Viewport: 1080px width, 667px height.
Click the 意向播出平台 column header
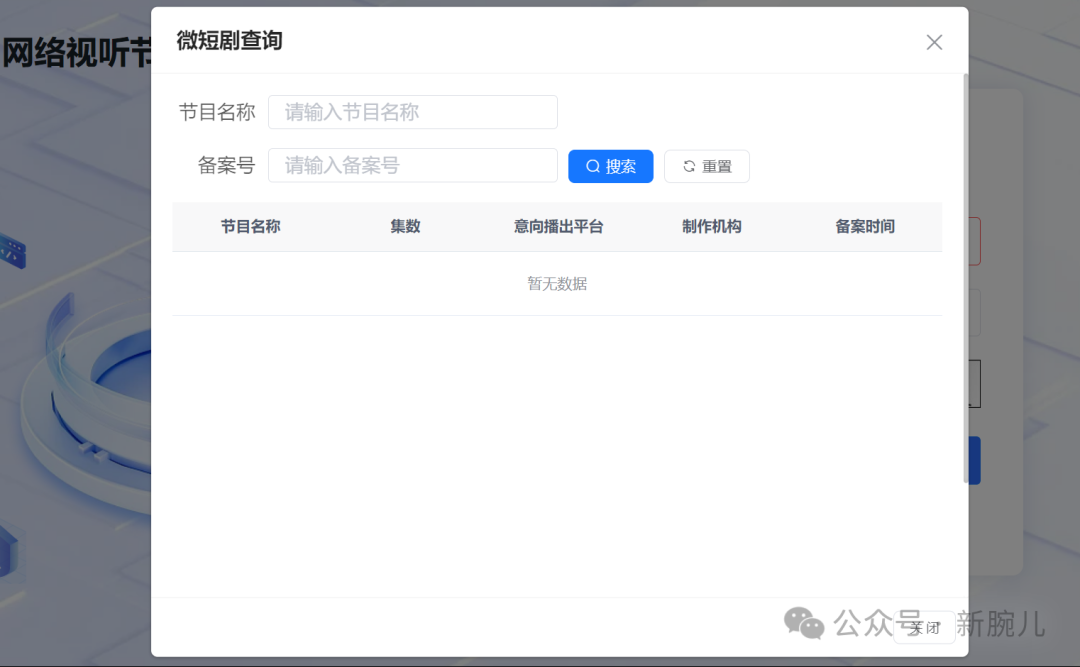558,226
